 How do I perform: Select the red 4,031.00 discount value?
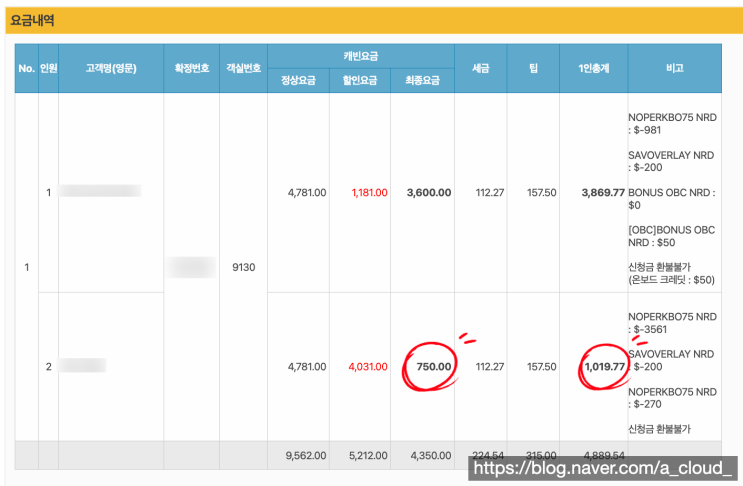click(368, 367)
